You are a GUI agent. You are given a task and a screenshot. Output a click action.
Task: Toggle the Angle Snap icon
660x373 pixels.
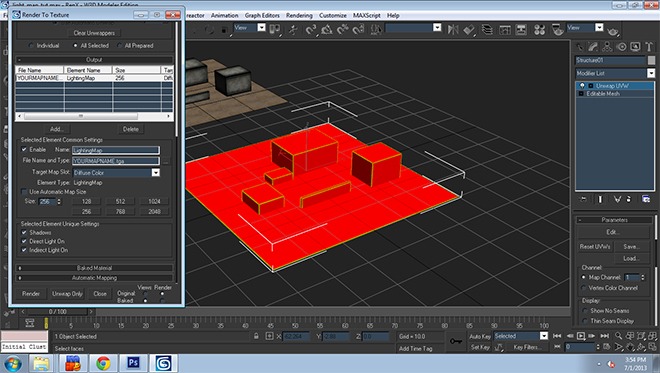coord(327,29)
